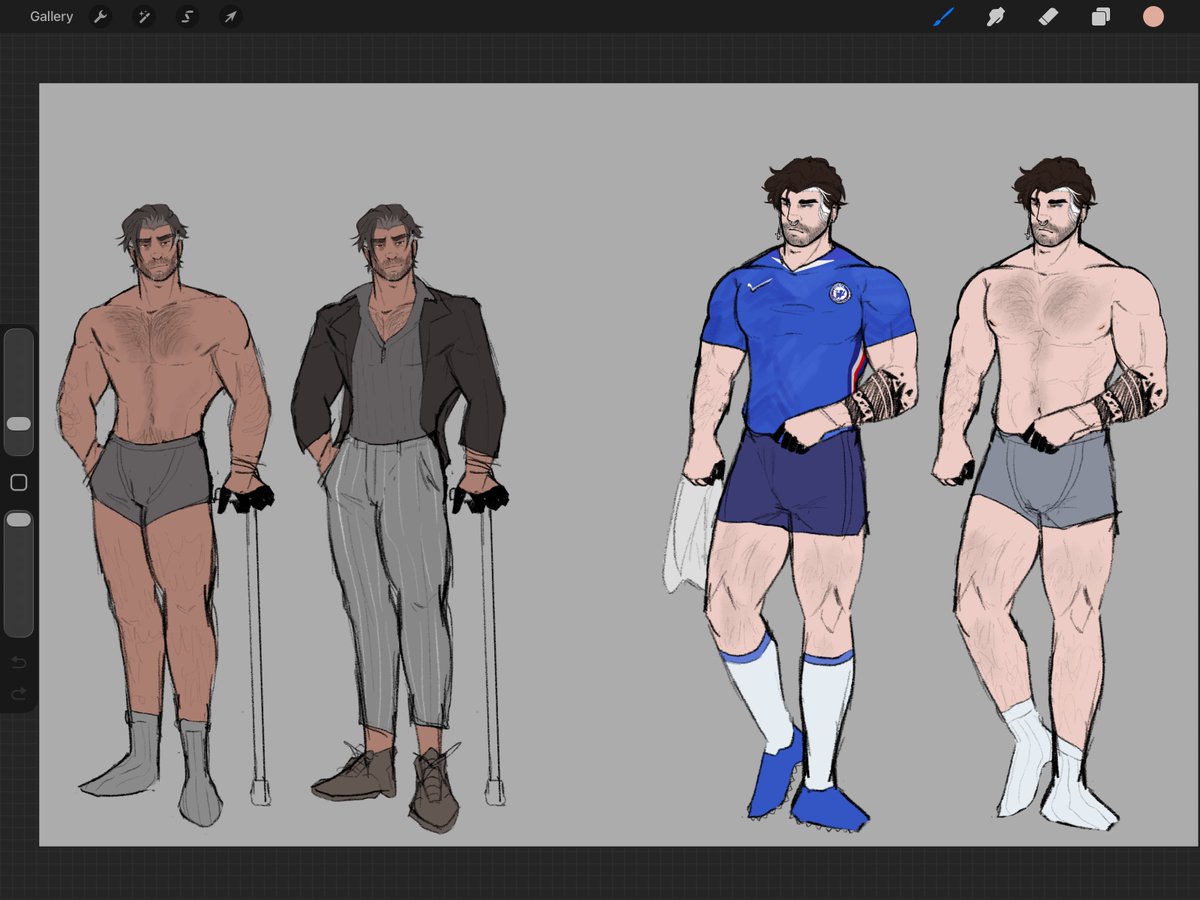Screen dimensions: 1200x900
Task: Open the Adjustments magic wand menu
Action: (x=144, y=17)
